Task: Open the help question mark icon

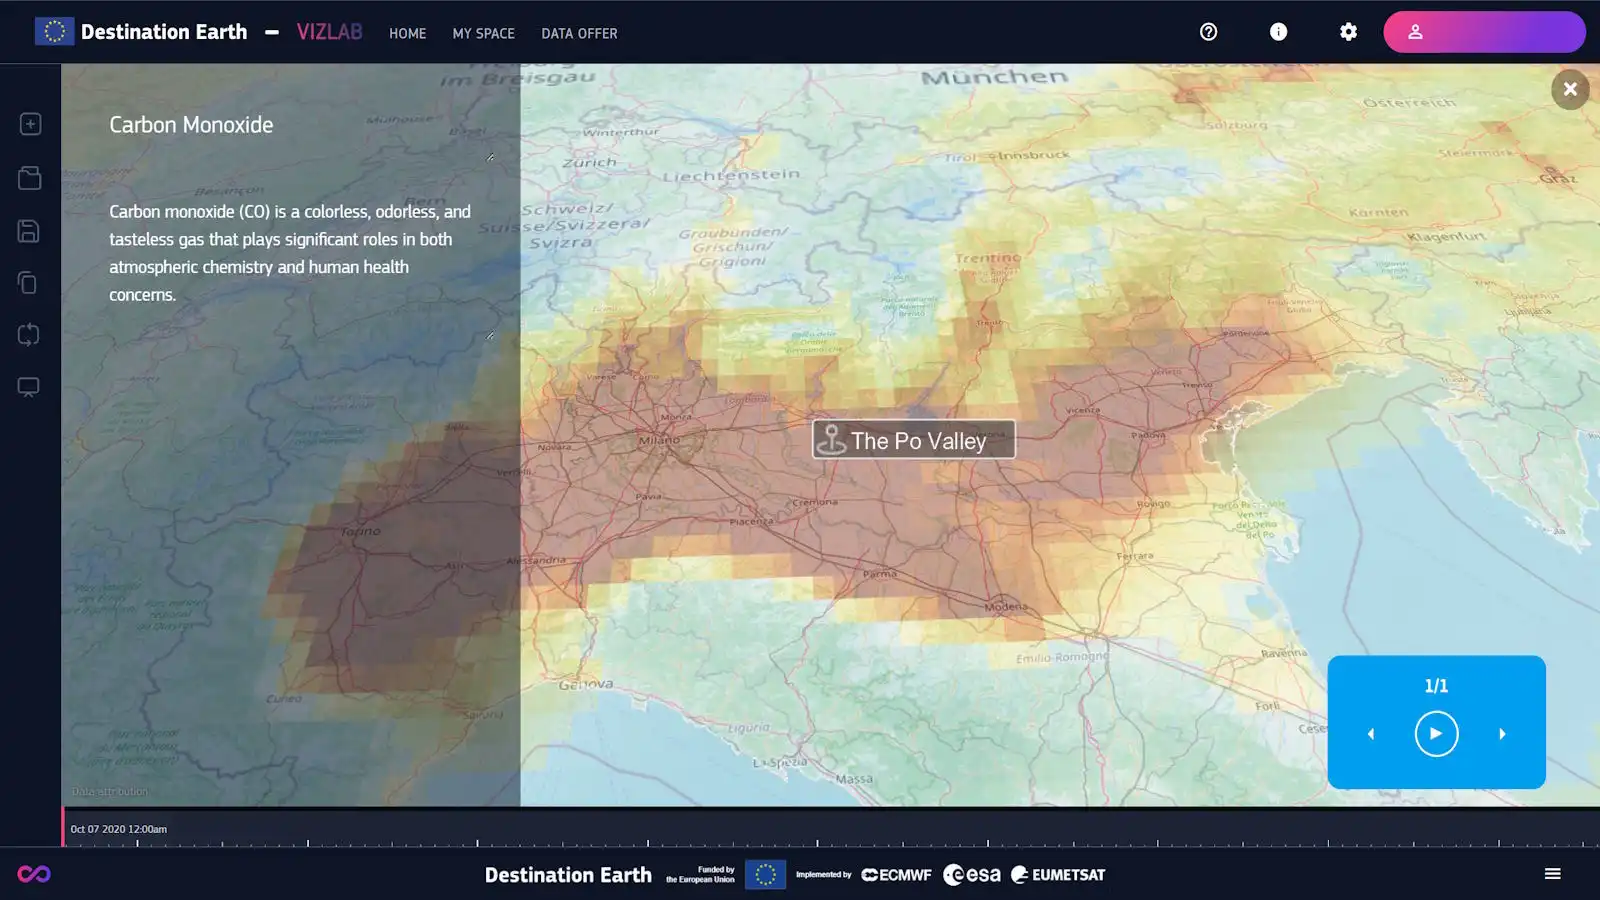Action: pyautogui.click(x=1207, y=31)
